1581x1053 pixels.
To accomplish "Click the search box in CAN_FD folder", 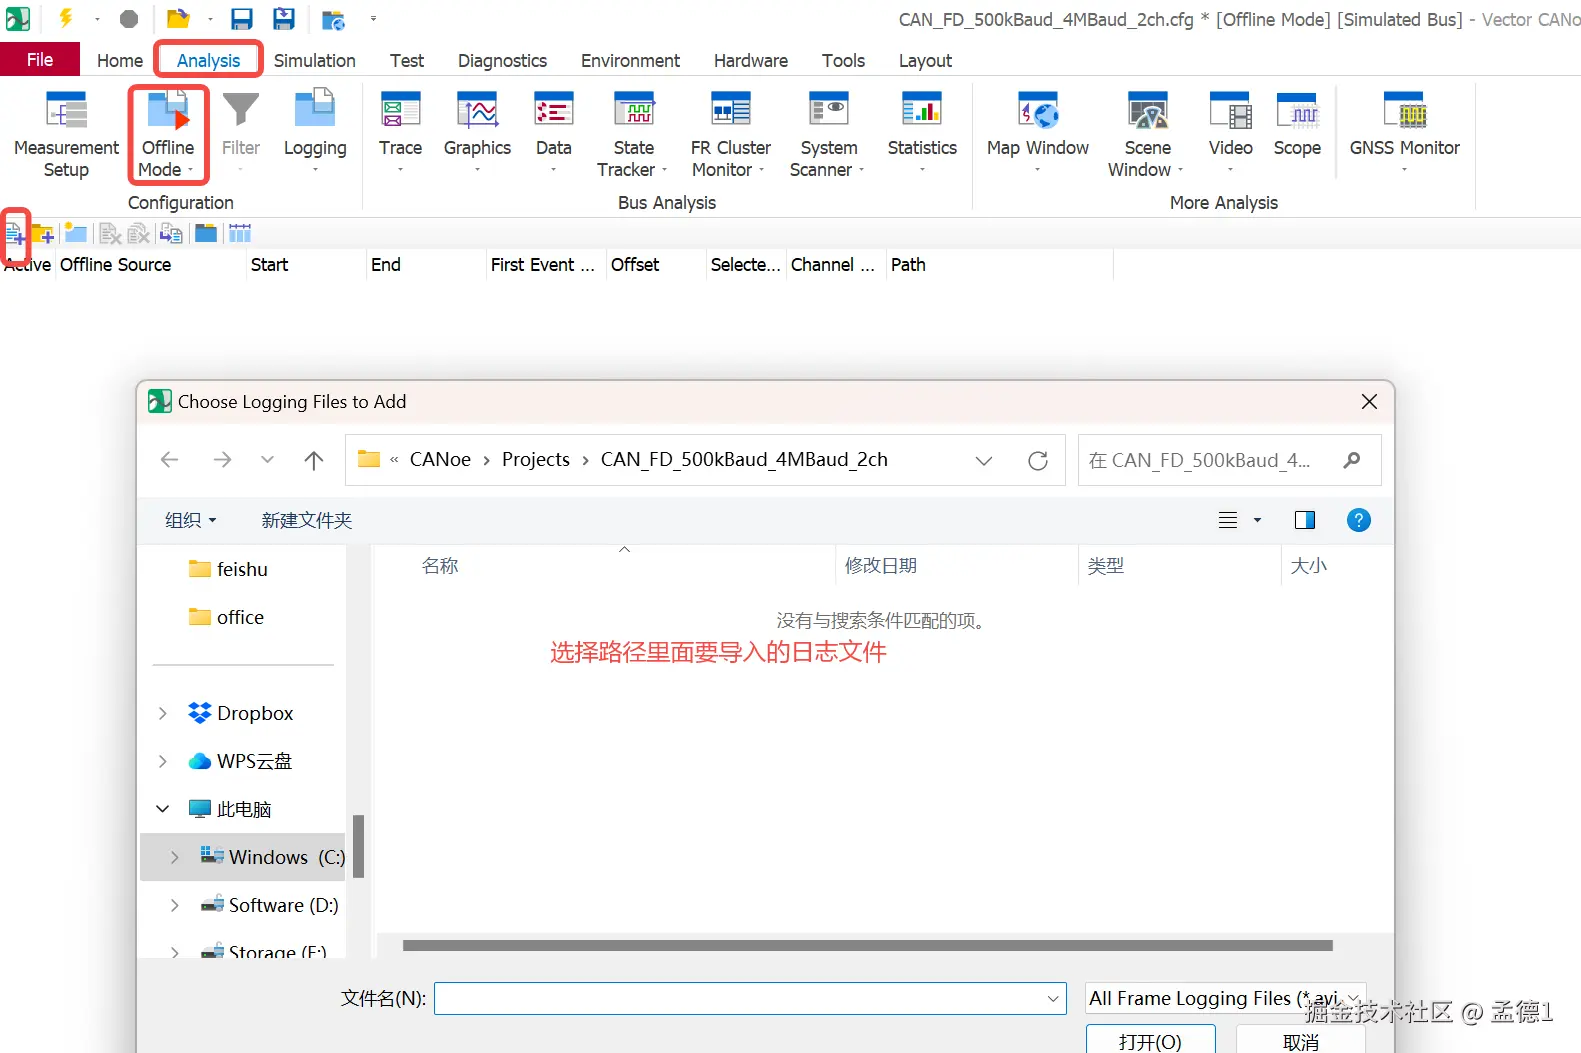I will 1229,460.
